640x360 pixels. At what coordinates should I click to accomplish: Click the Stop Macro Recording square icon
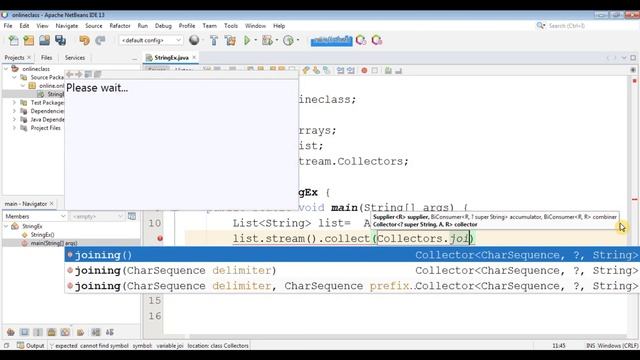375,71
